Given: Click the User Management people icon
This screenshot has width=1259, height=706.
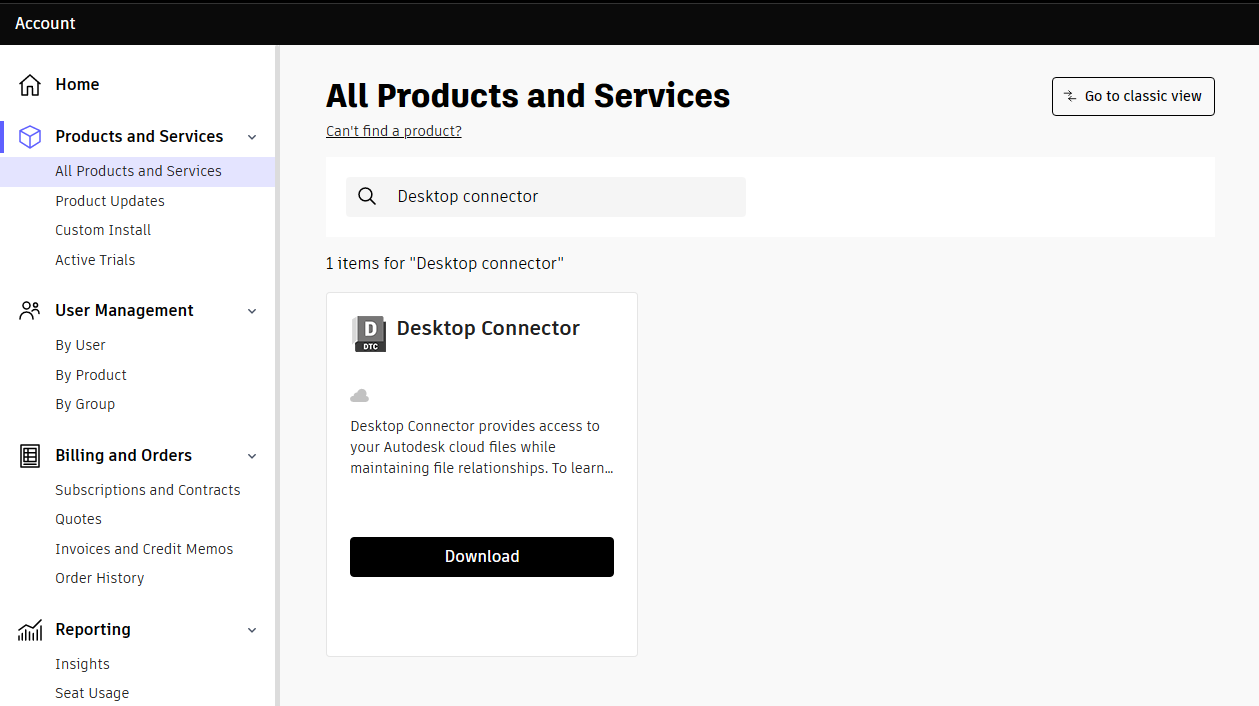Looking at the screenshot, I should click(x=30, y=311).
